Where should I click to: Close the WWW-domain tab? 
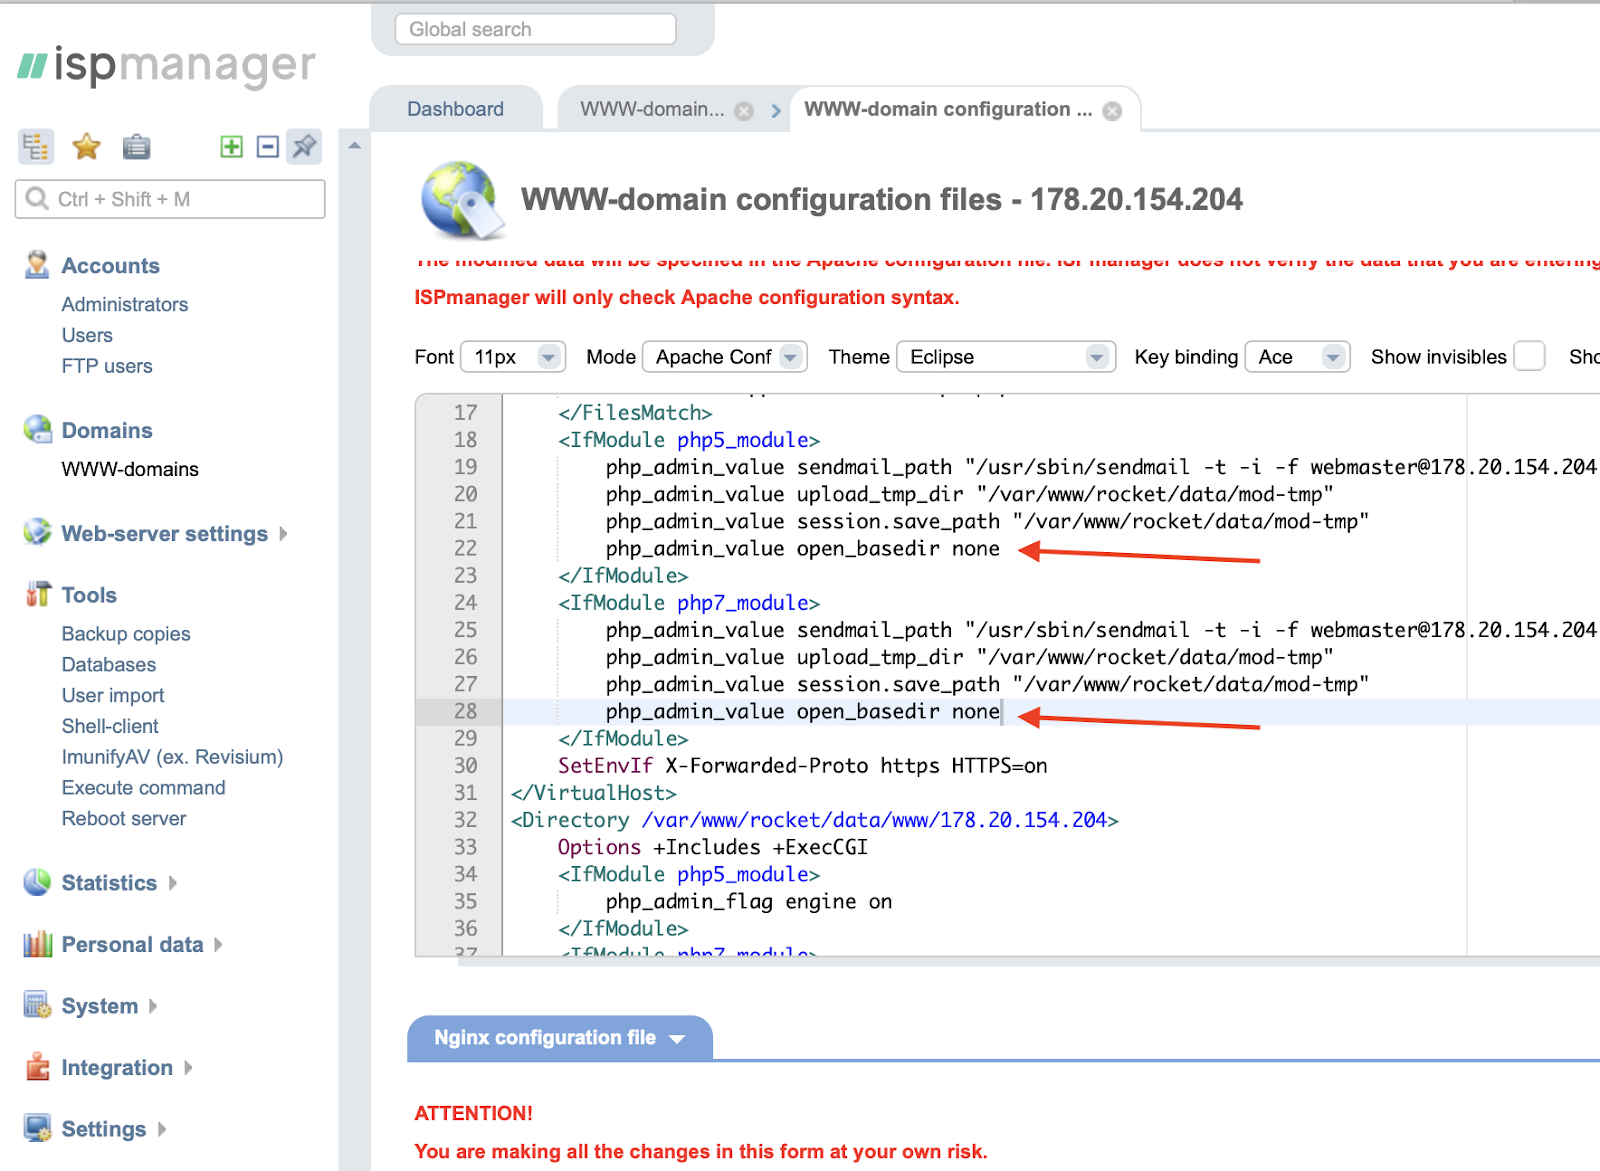click(x=744, y=111)
